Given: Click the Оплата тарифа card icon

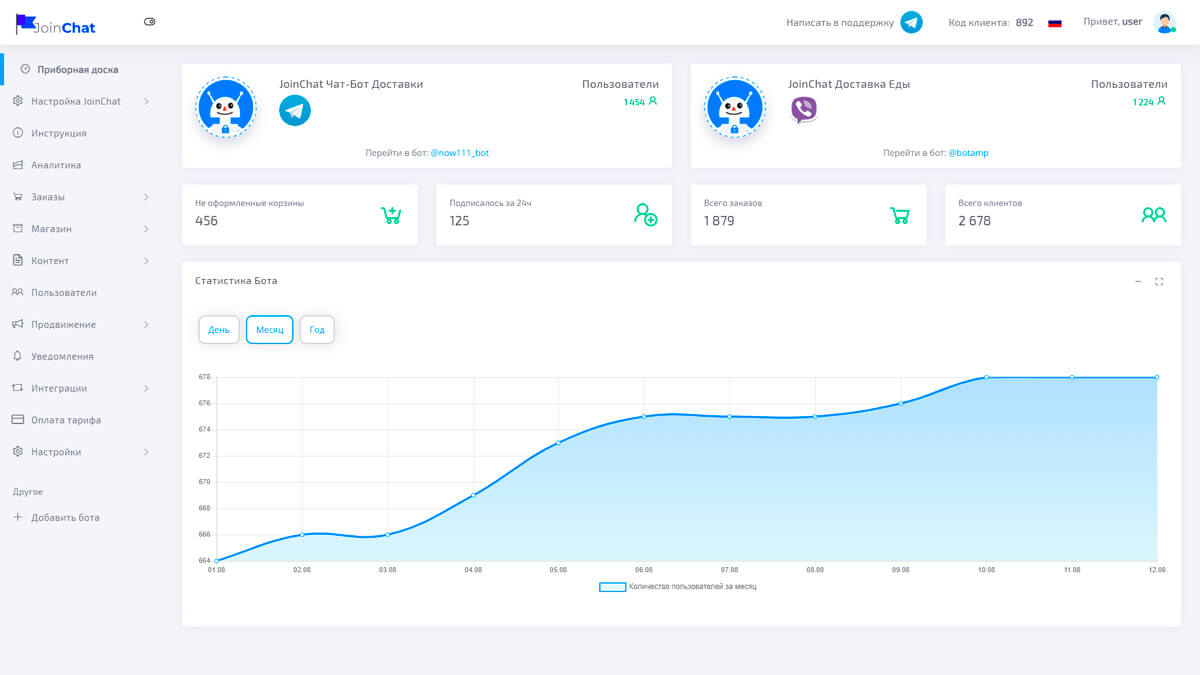Looking at the screenshot, I should [x=17, y=420].
